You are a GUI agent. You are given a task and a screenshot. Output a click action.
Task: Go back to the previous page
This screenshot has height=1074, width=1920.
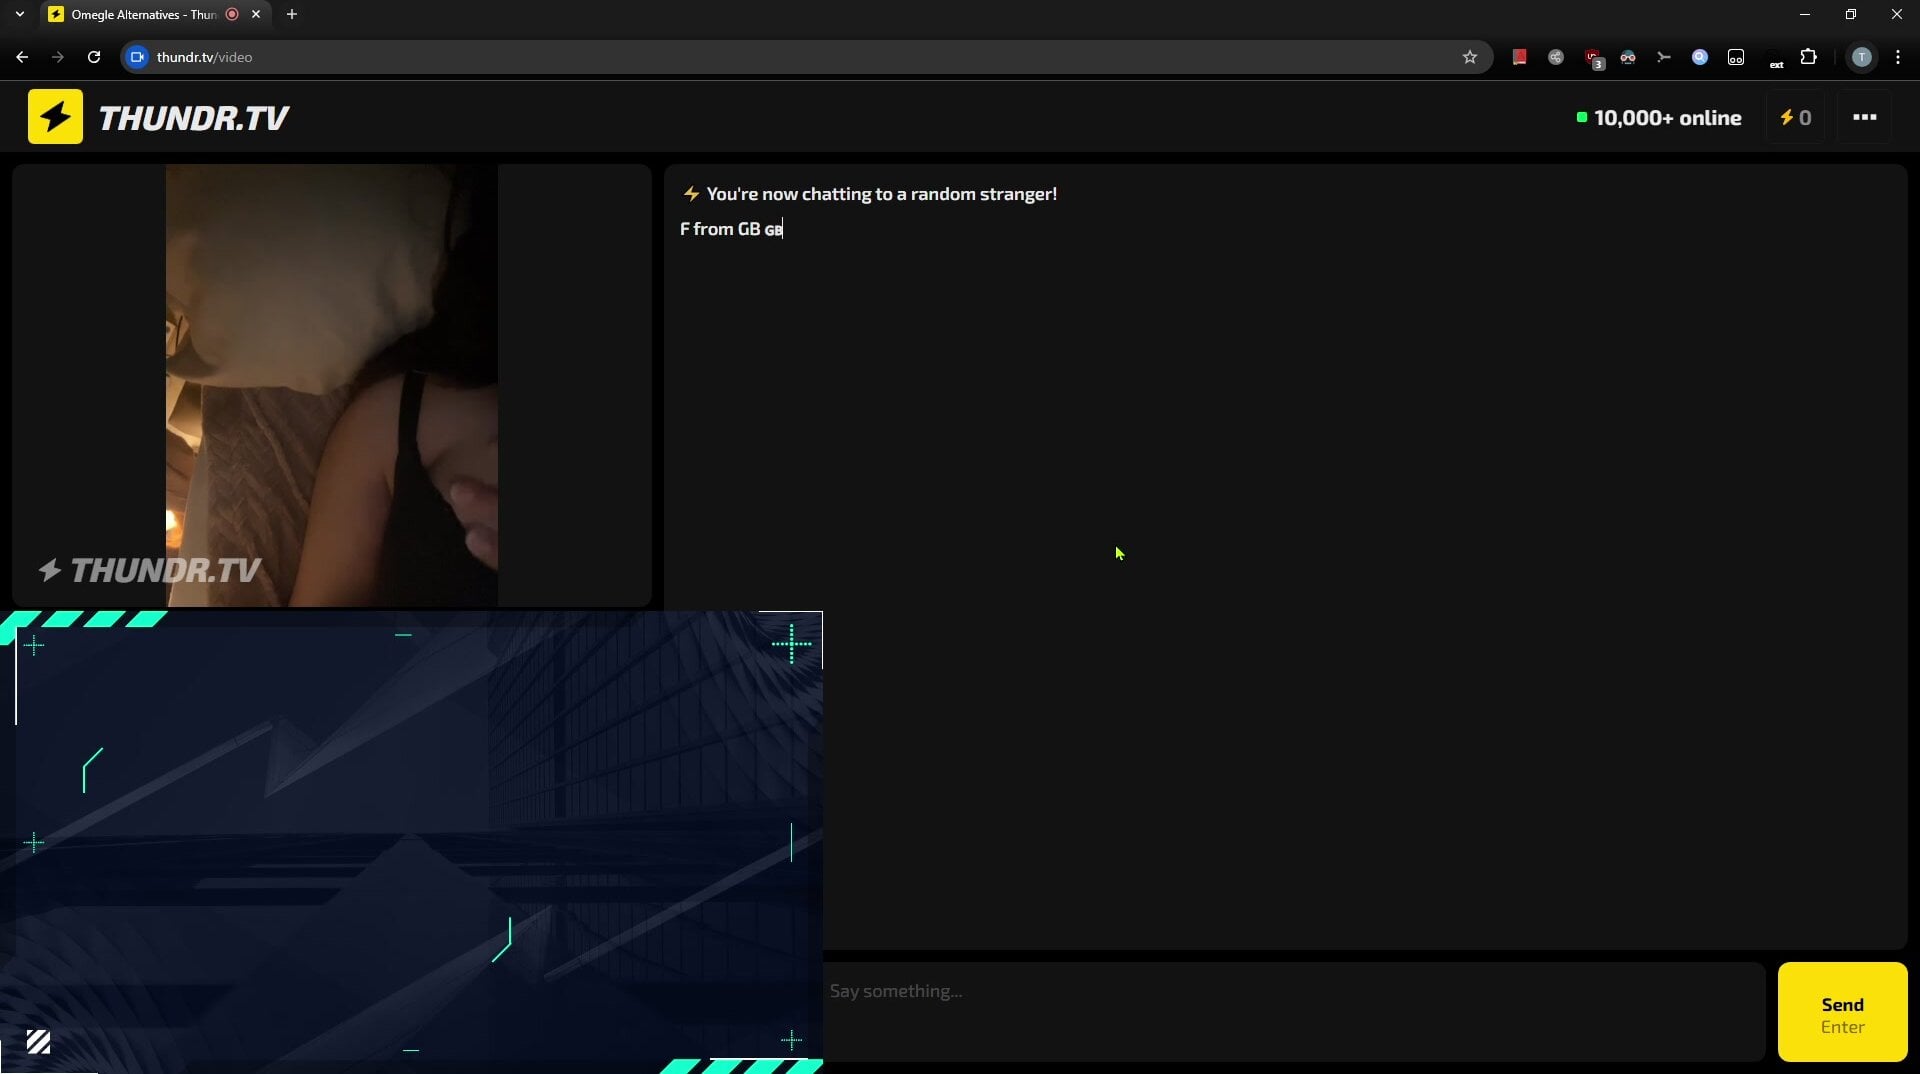point(22,57)
